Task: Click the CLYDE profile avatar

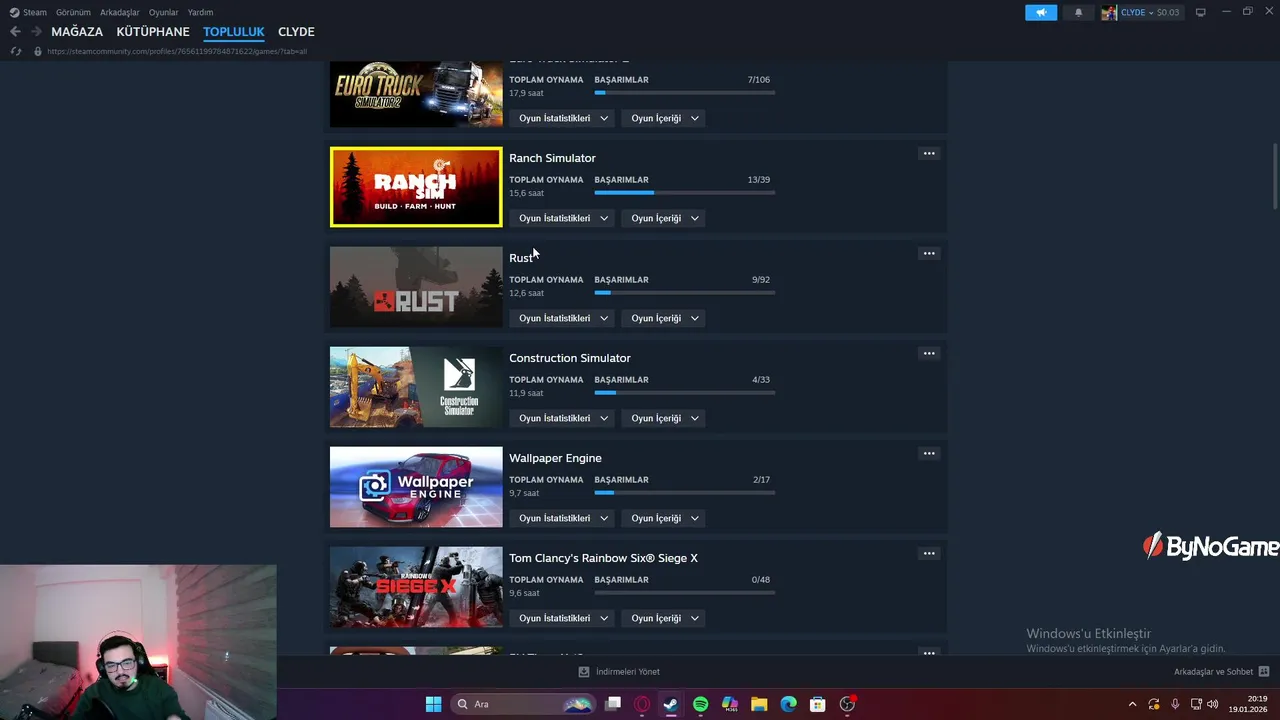Action: click(x=1109, y=12)
